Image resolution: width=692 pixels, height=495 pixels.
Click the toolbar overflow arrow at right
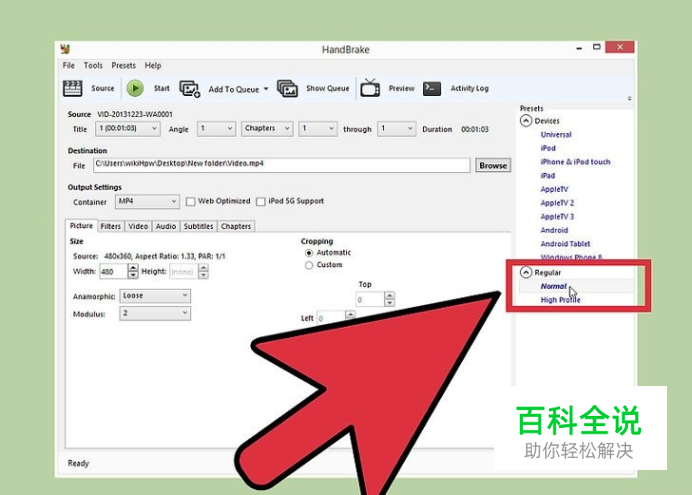tap(629, 98)
